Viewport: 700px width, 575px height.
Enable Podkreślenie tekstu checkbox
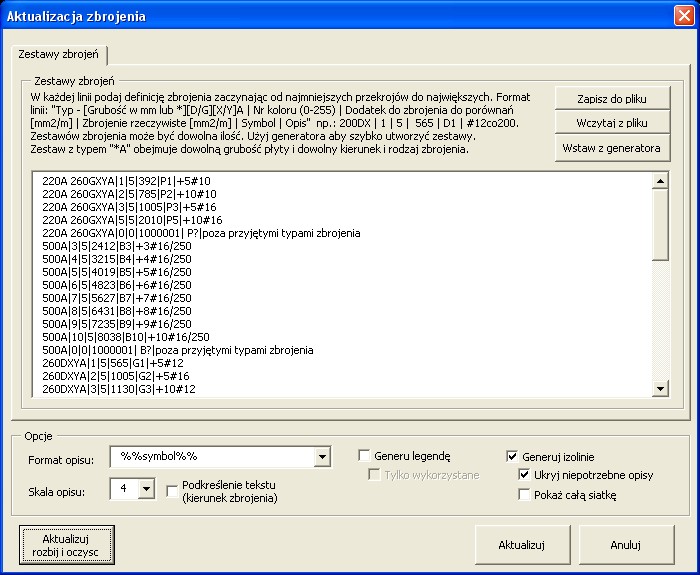point(172,489)
